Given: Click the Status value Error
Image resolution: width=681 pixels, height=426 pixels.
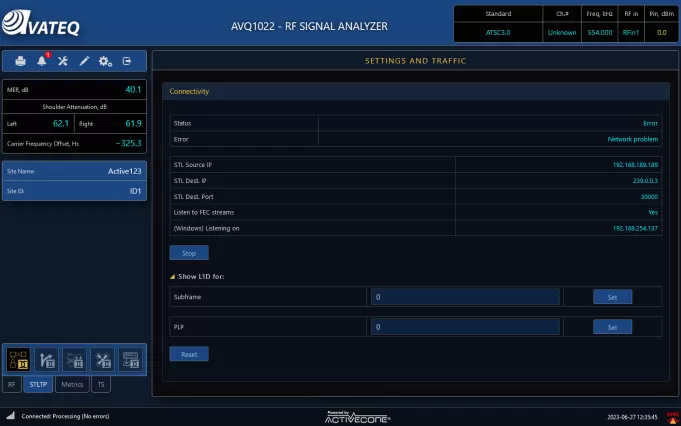Looking at the screenshot, I should pos(651,123).
